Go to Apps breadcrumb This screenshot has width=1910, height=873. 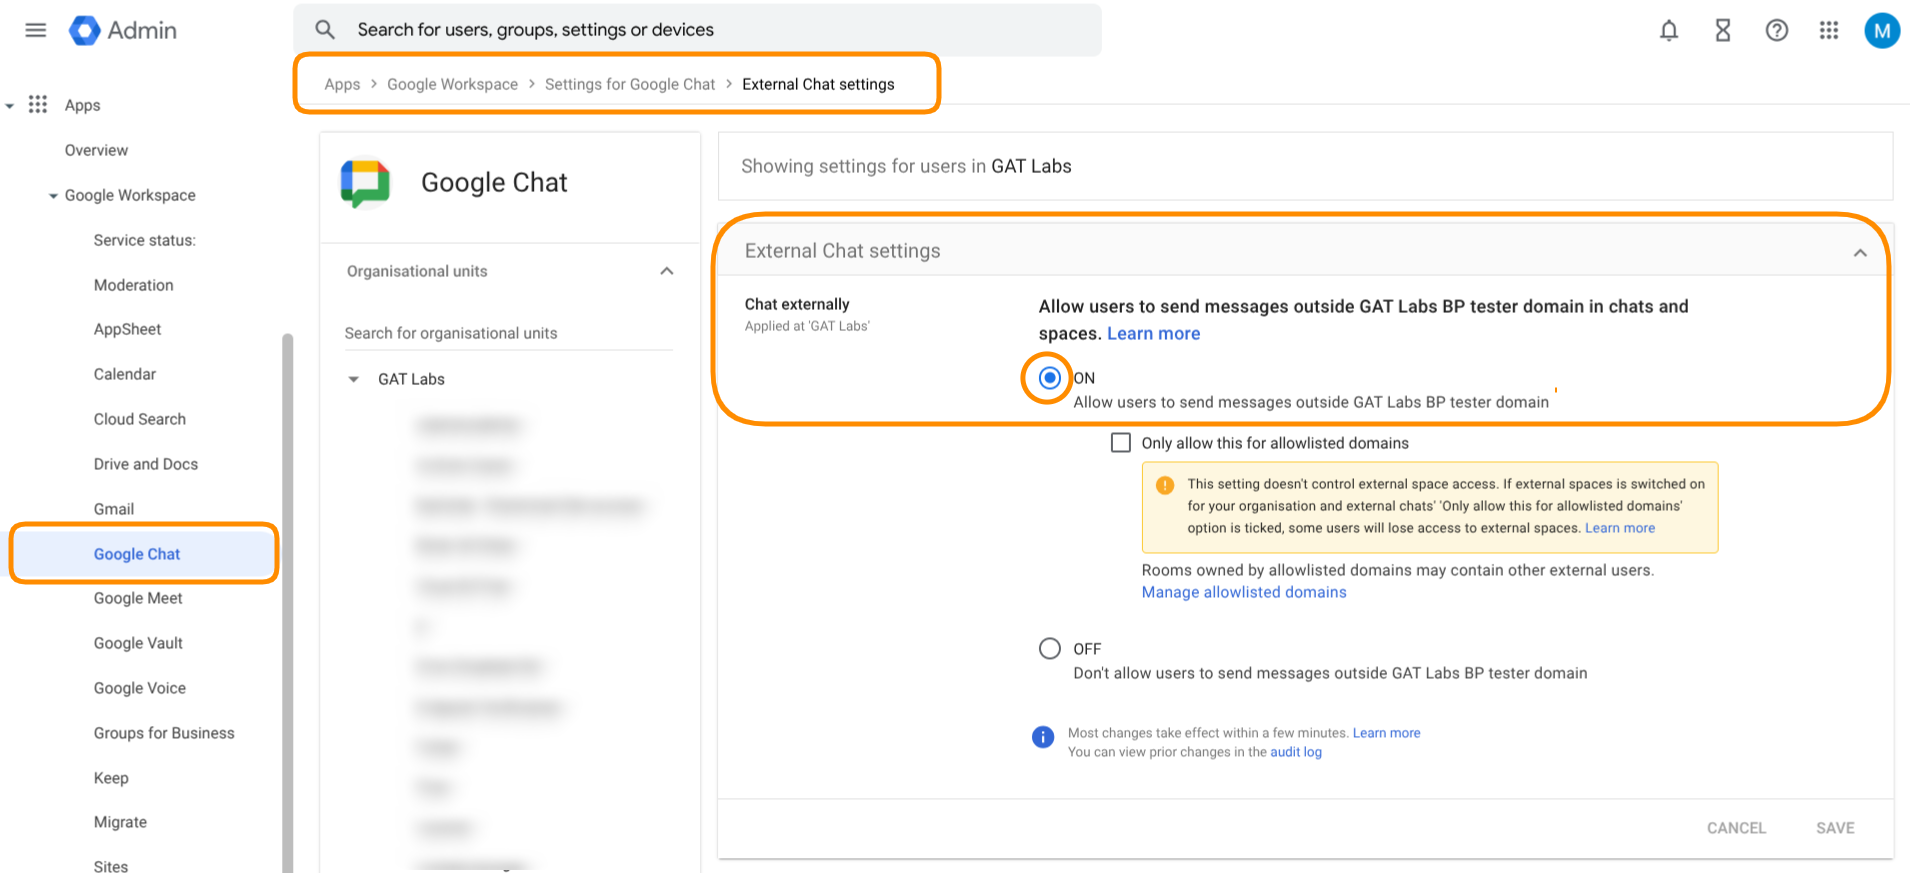tap(342, 84)
